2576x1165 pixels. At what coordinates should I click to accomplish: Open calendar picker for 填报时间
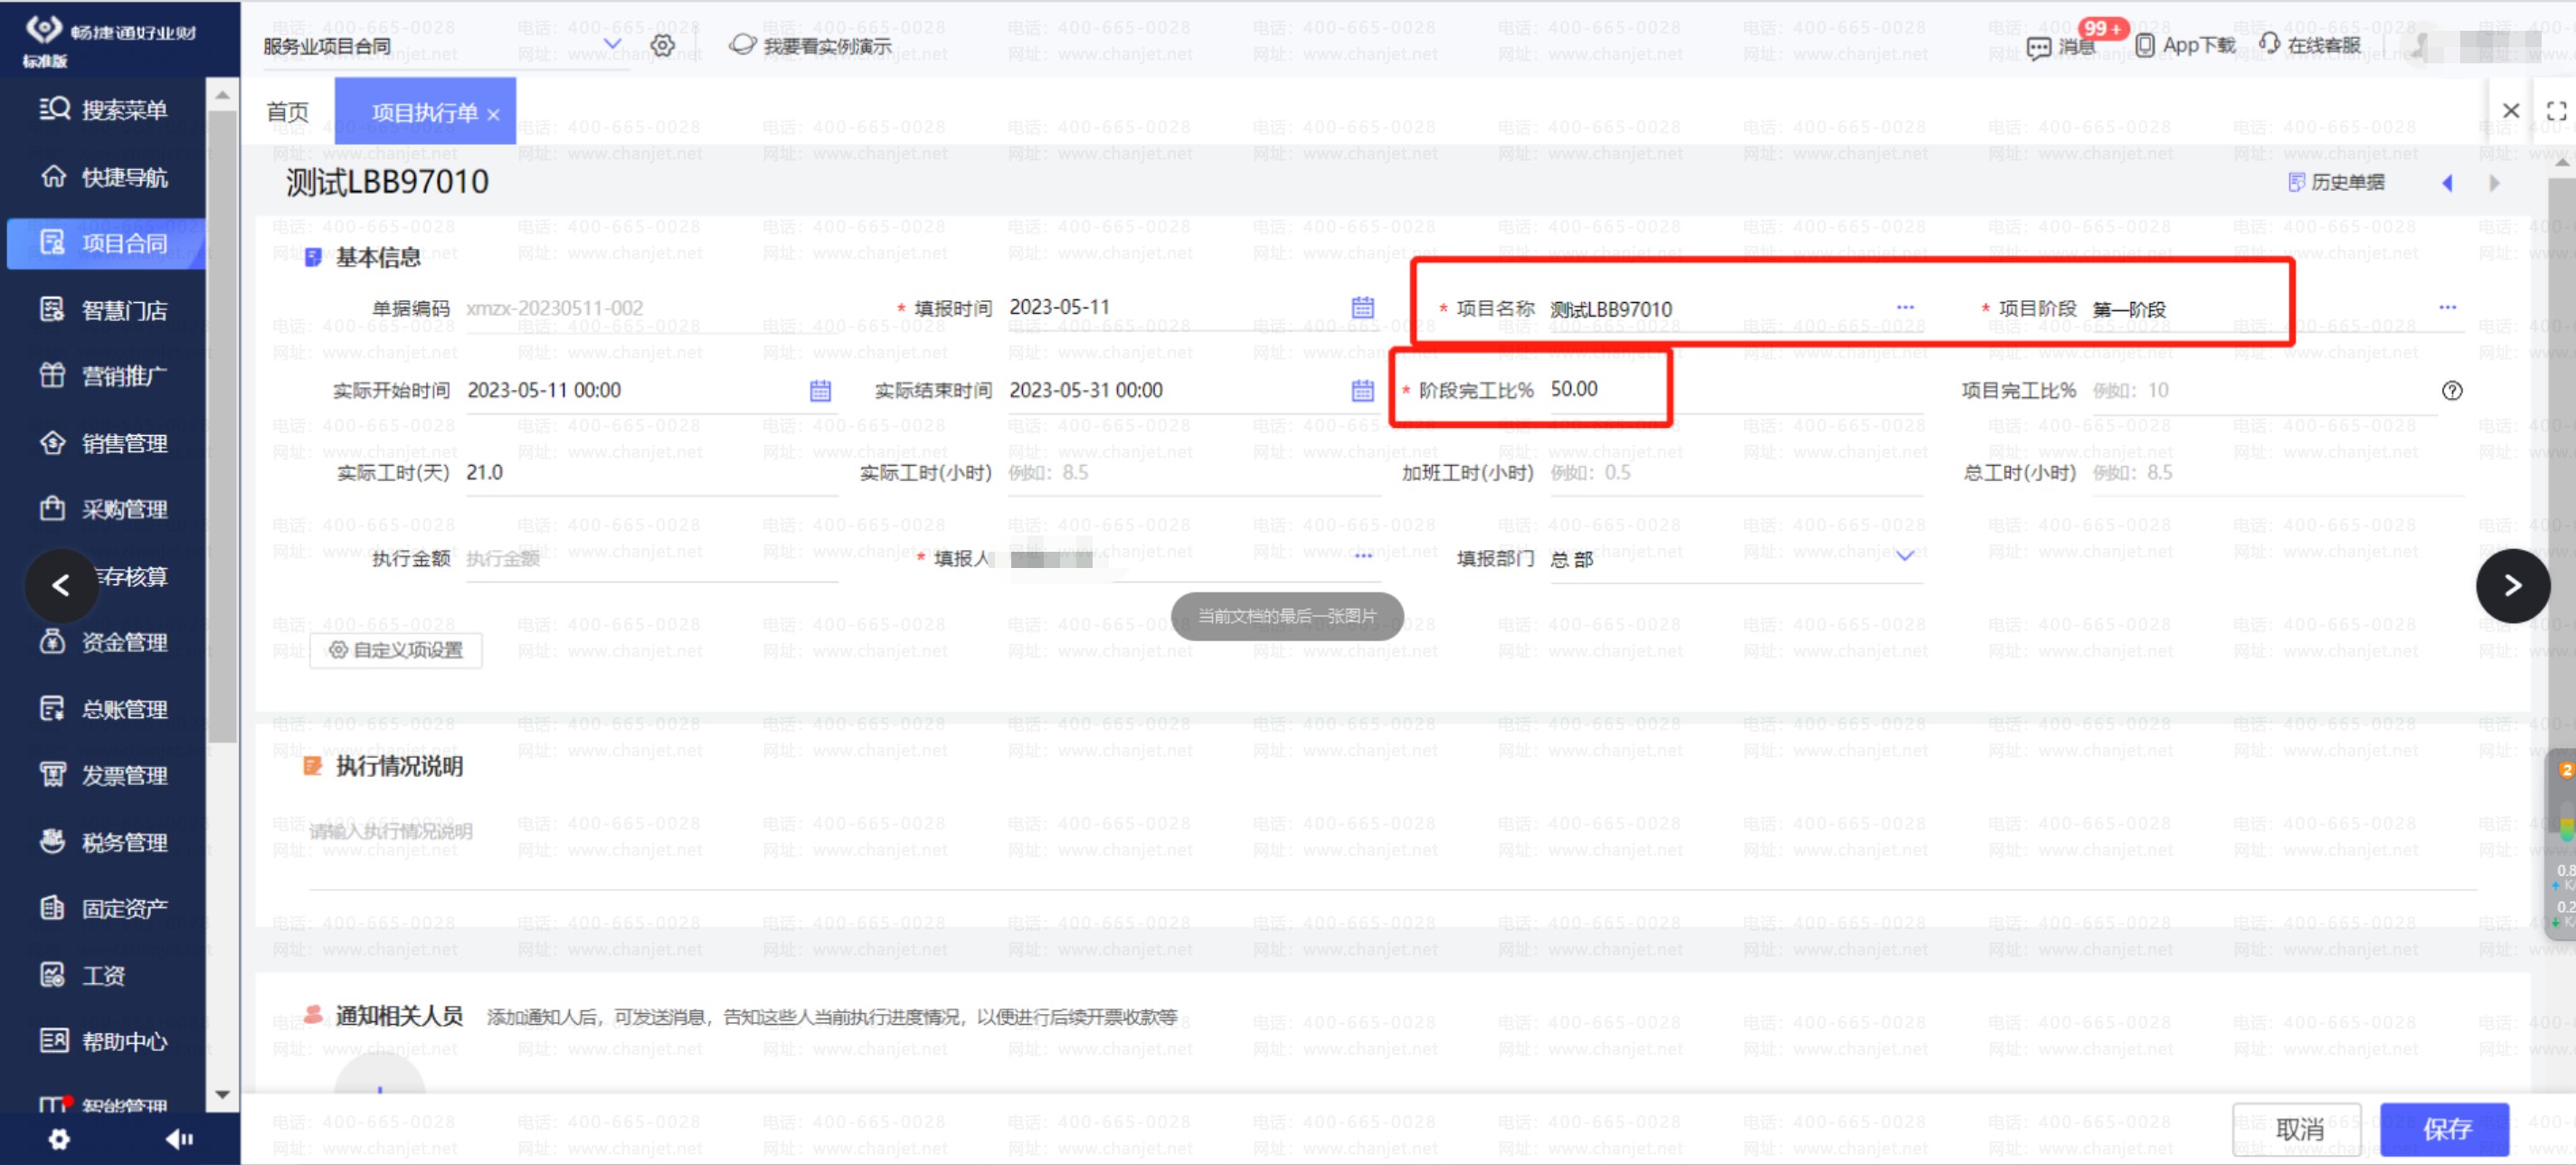pyautogui.click(x=1362, y=307)
